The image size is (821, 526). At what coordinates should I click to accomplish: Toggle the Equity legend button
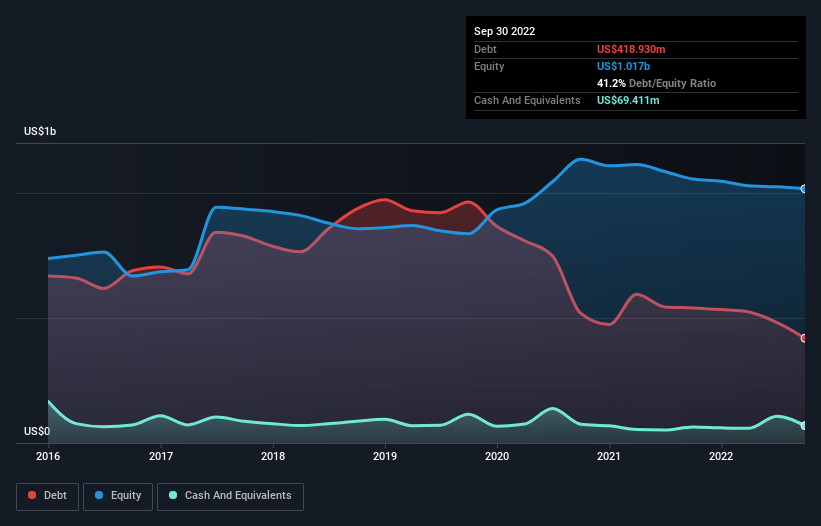tap(118, 496)
